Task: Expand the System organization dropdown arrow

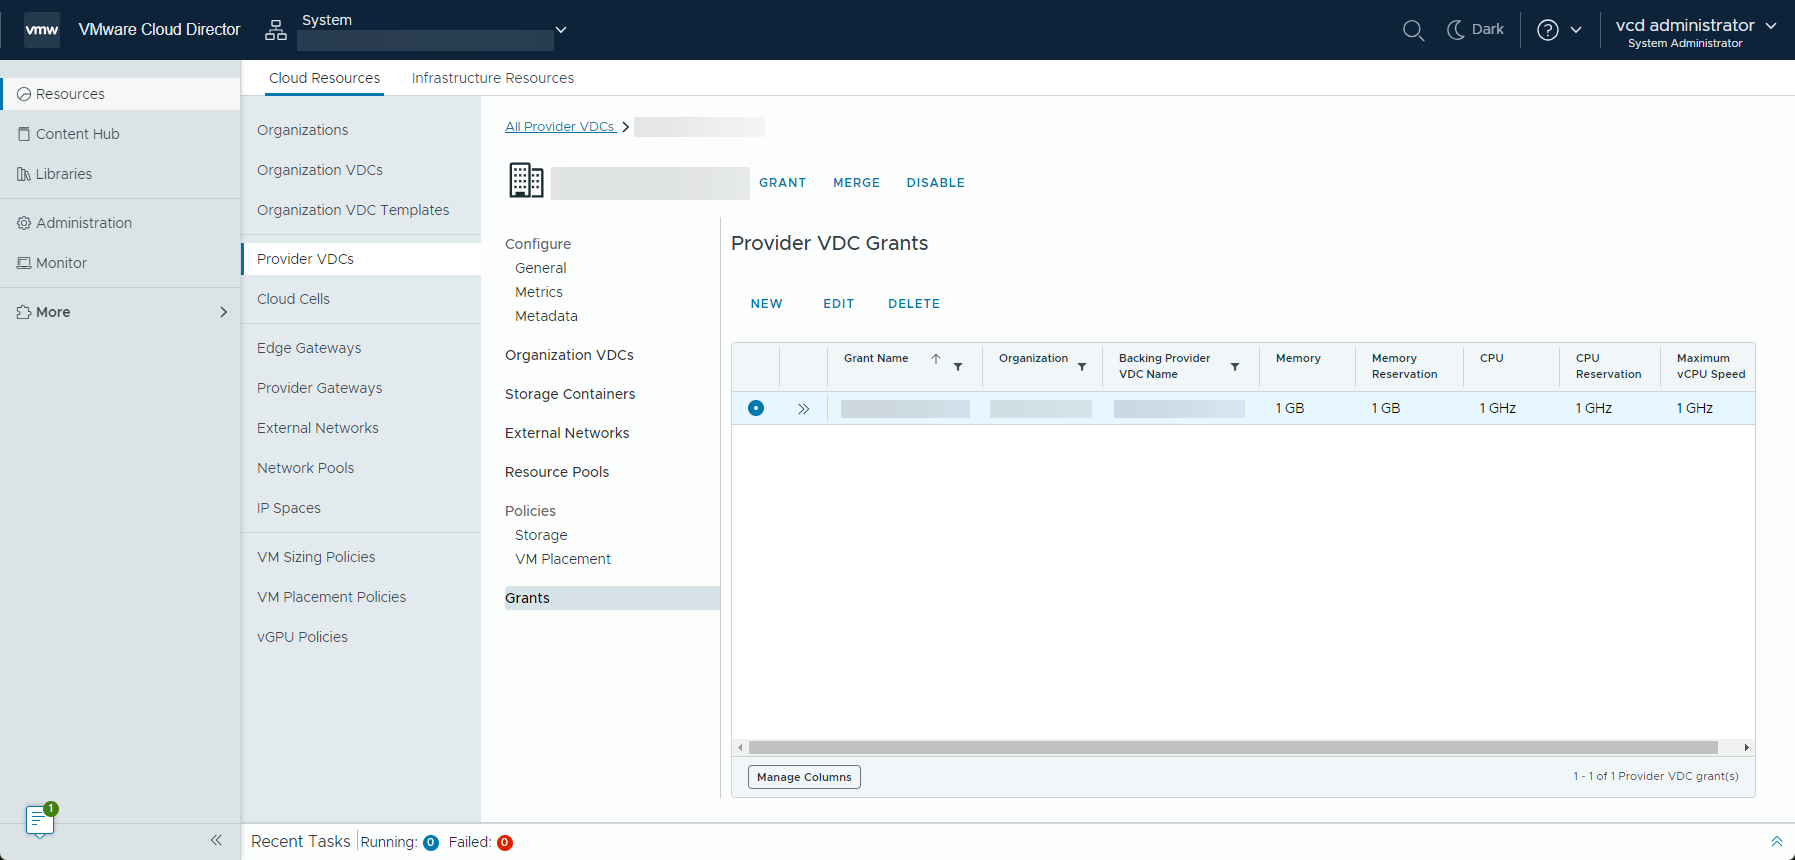Action: 561,30
